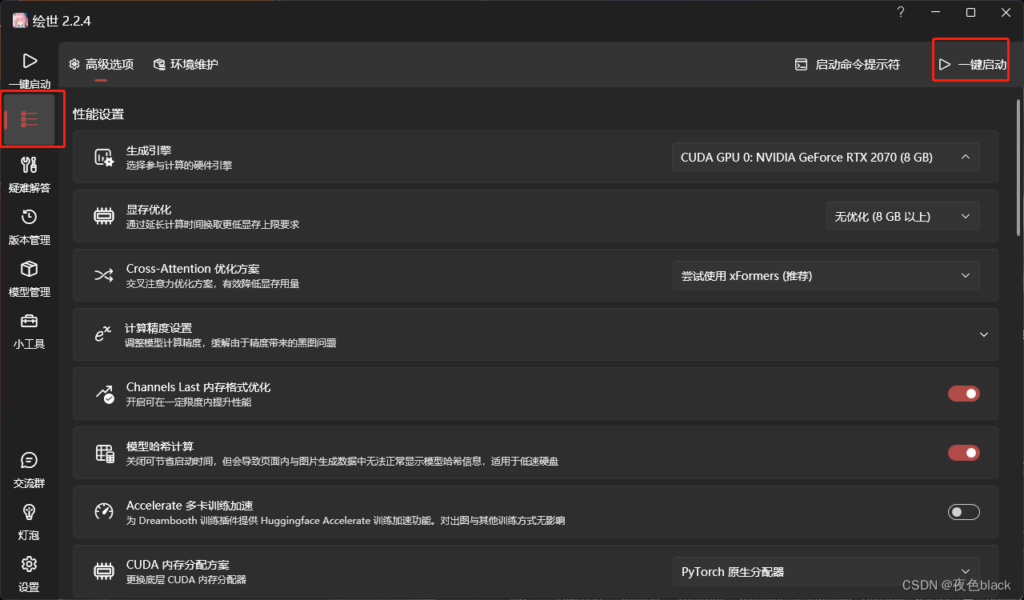Image resolution: width=1024 pixels, height=600 pixels.
Task: Click the 灯泡 lightbulb sidebar icon
Action: (x=29, y=520)
